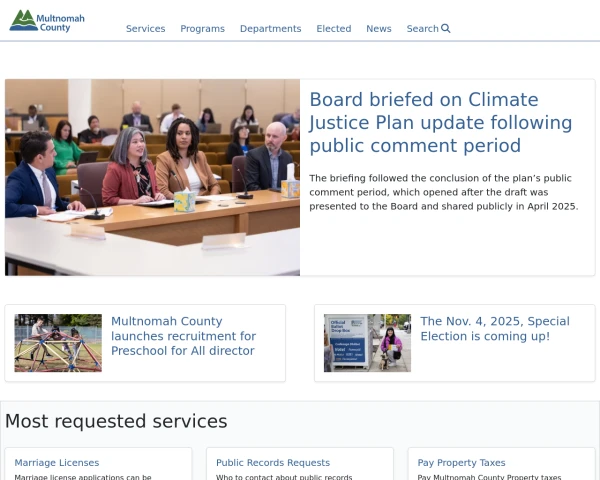Click the Board meeting hero photo
Image resolution: width=600 pixels, height=480 pixels.
[x=152, y=177]
